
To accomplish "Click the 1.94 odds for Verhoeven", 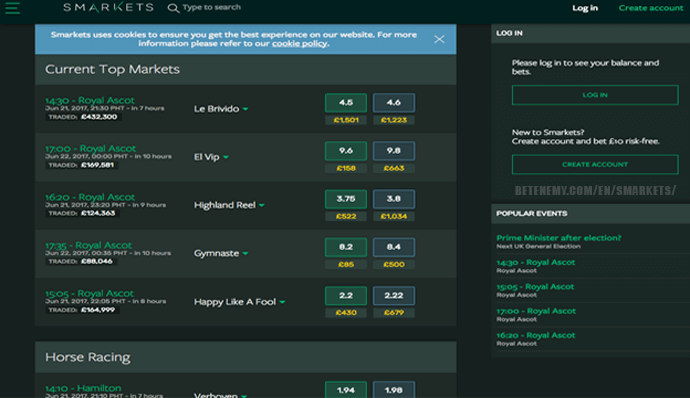I will 346,390.
